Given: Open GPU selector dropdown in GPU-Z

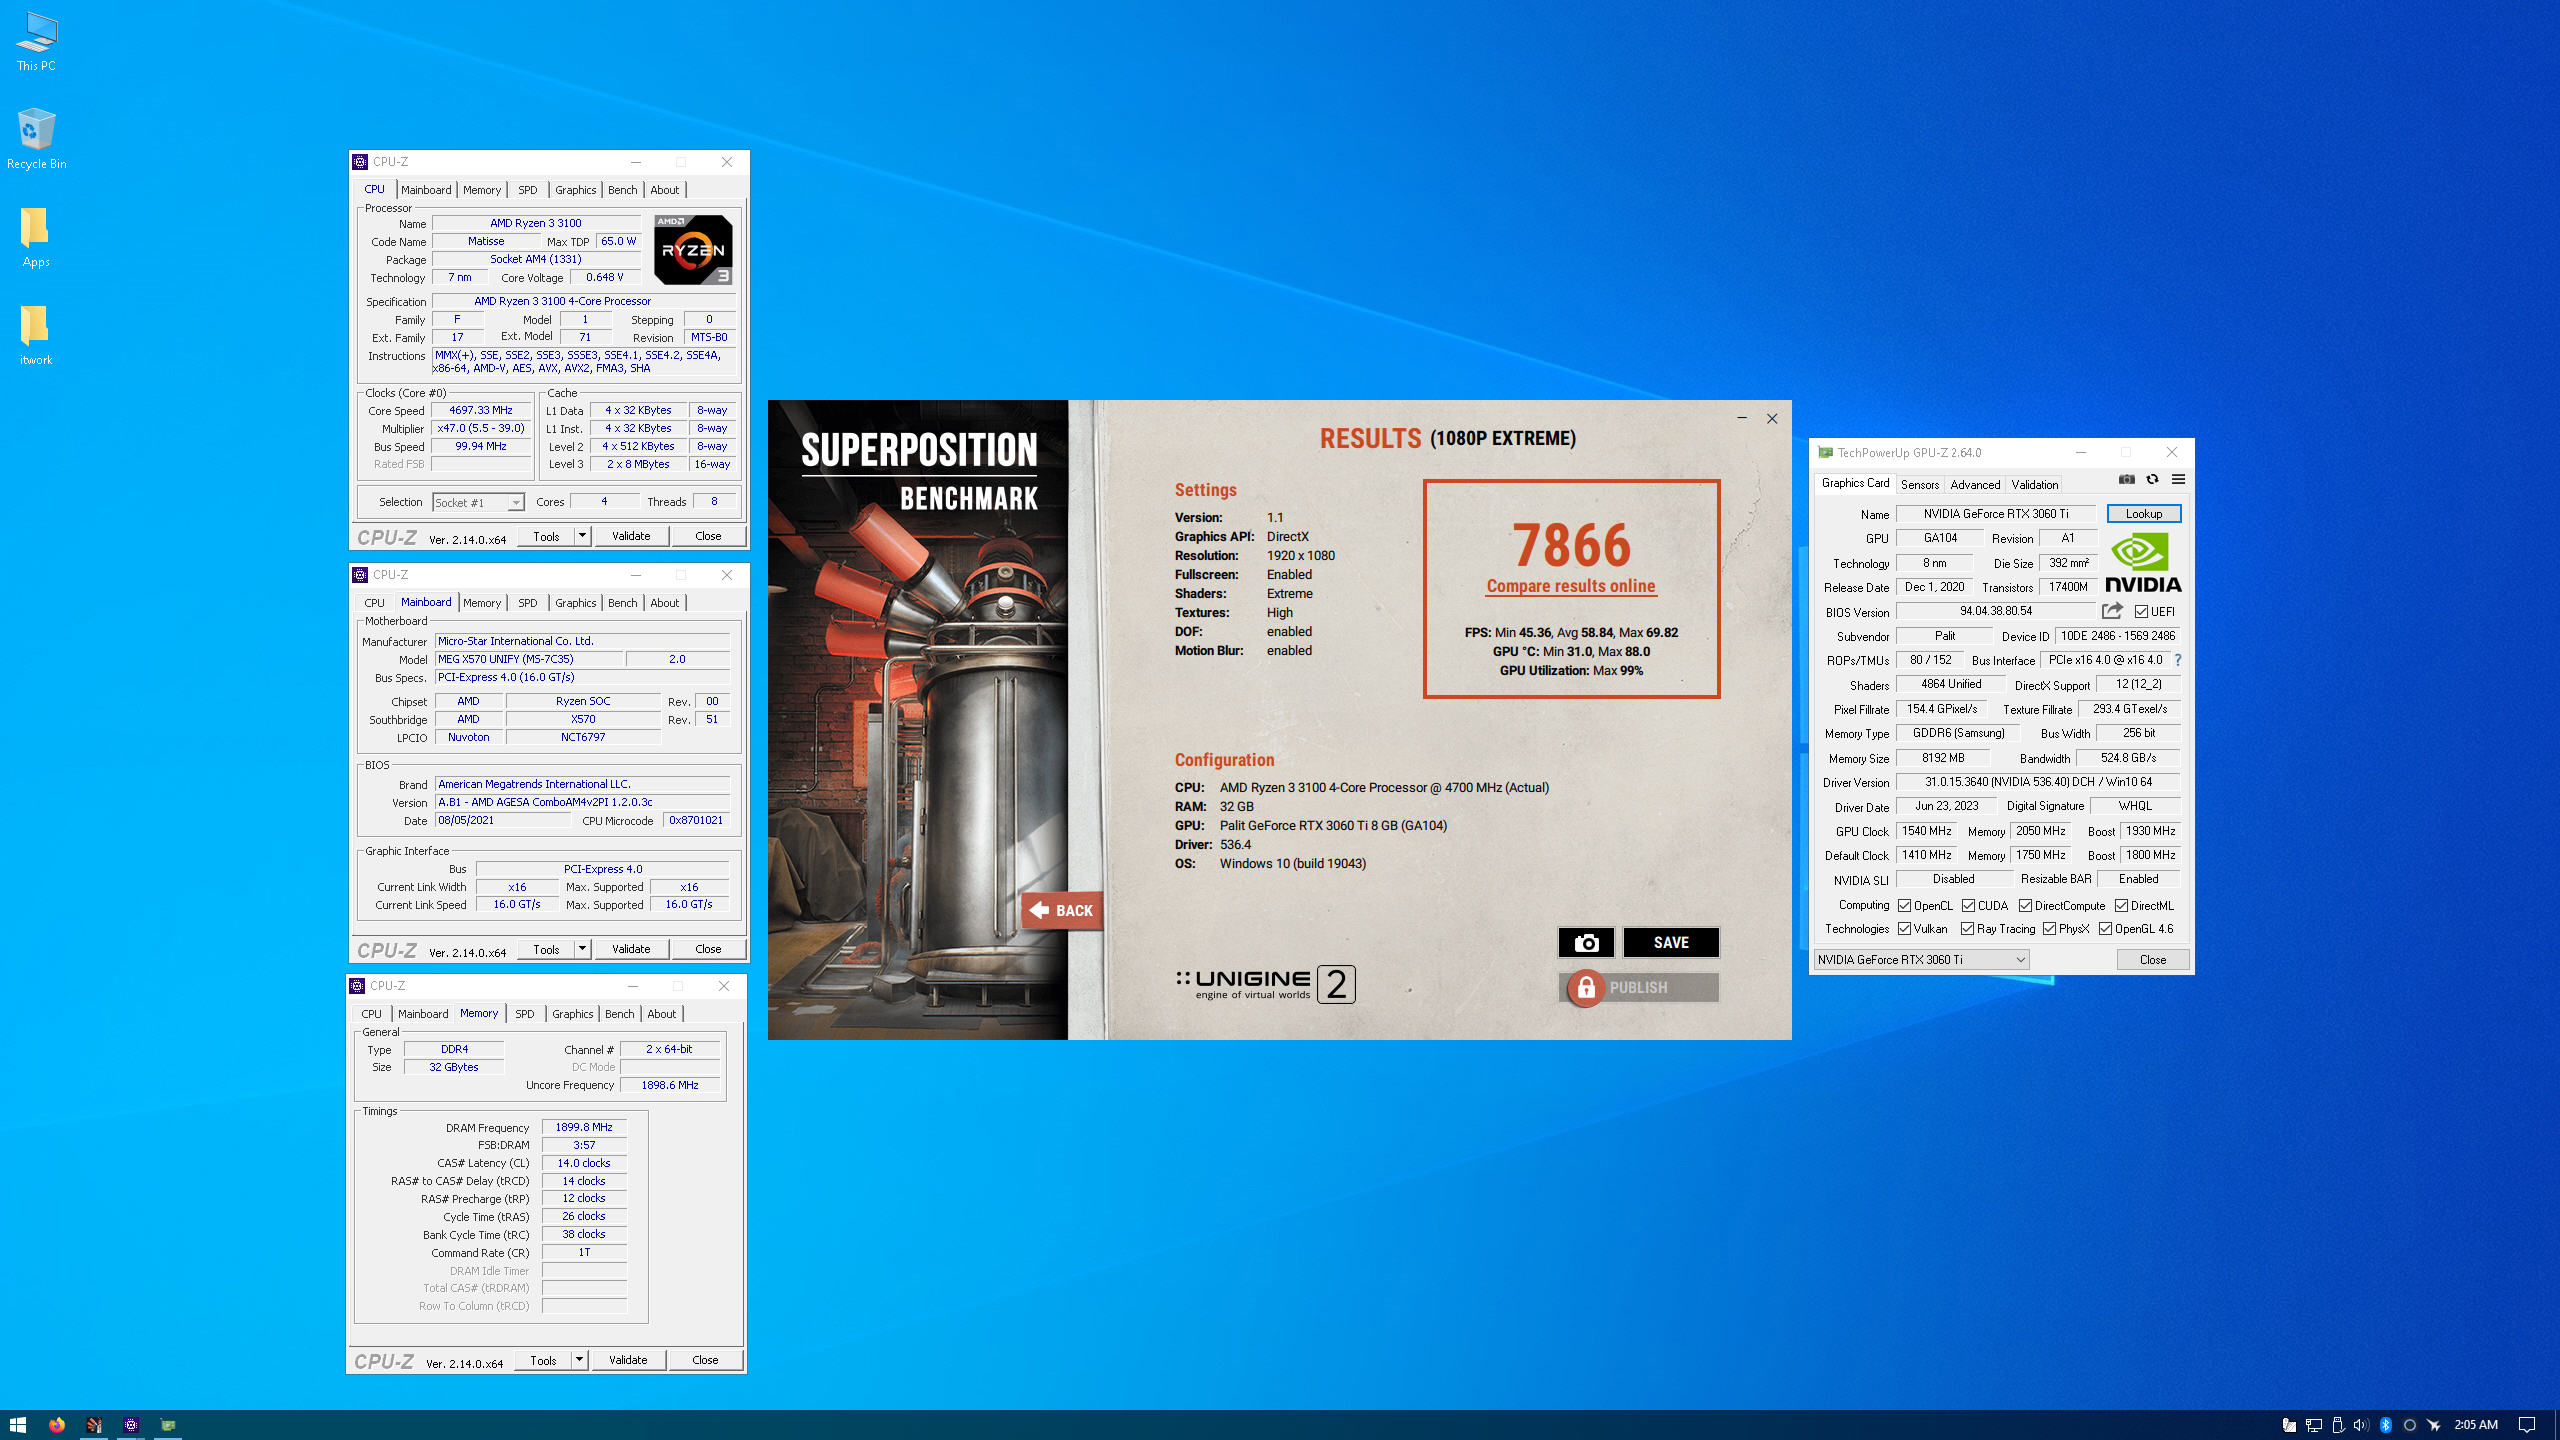Looking at the screenshot, I should (1921, 960).
